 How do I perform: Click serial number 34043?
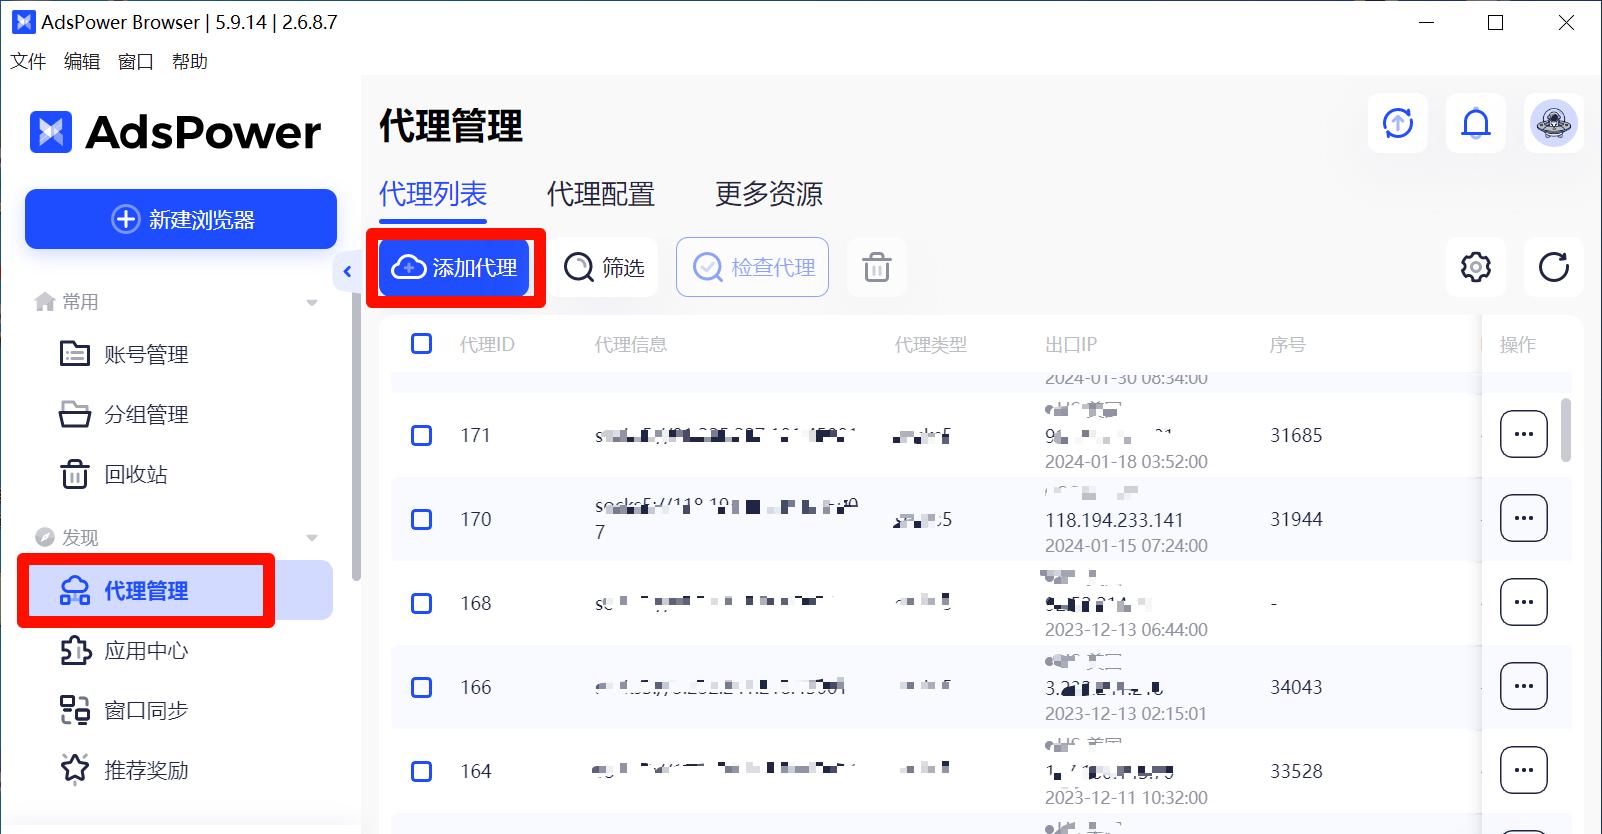1296,688
